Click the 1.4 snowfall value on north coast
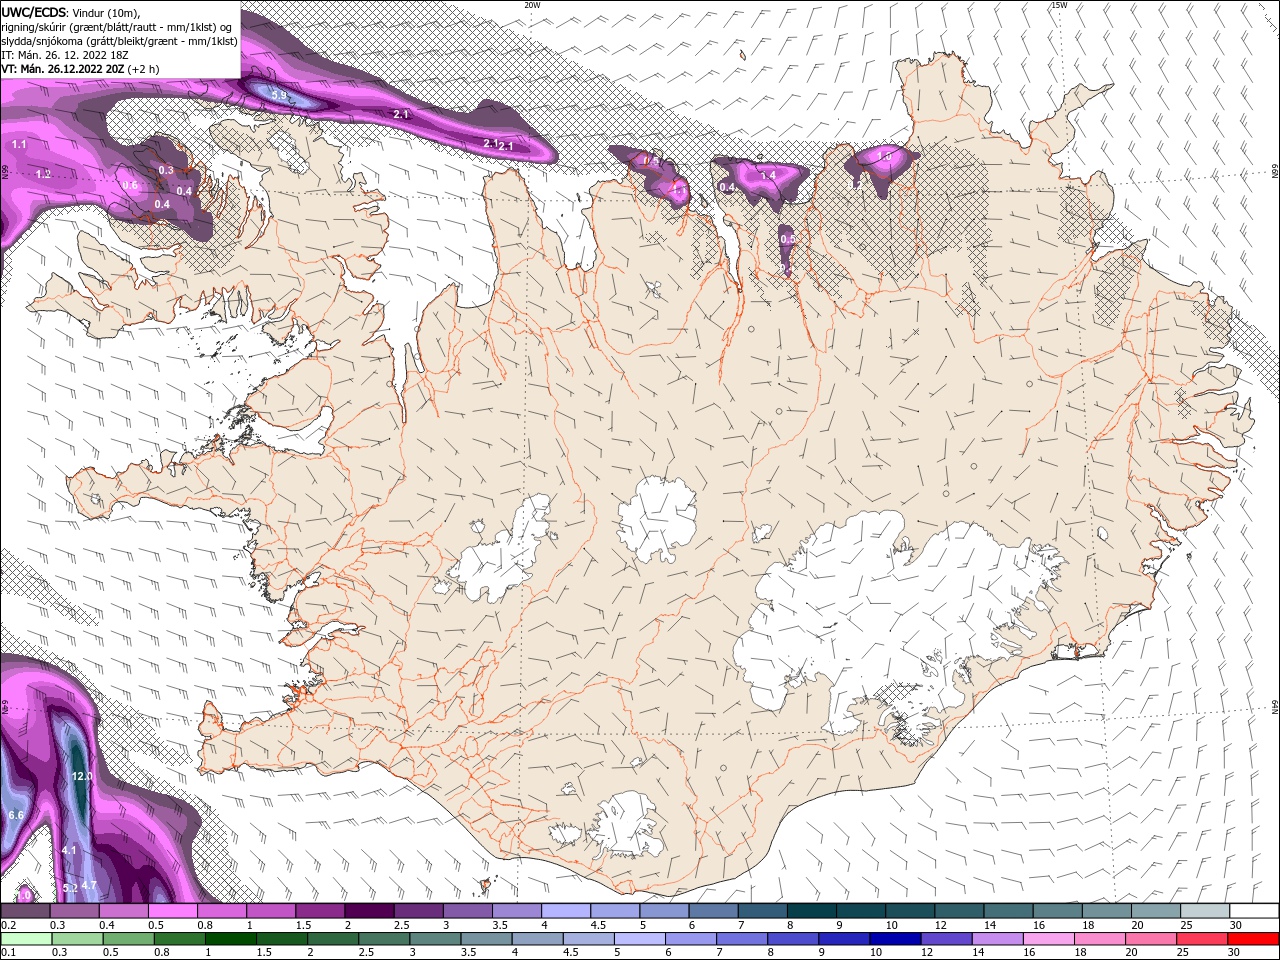1280x960 pixels. [x=768, y=175]
